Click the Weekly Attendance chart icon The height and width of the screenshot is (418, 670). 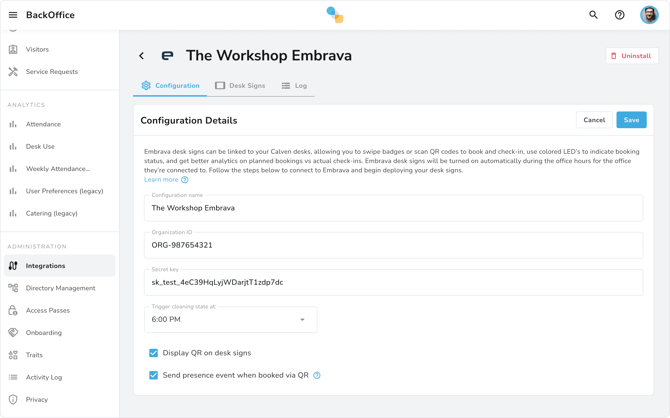click(x=13, y=168)
